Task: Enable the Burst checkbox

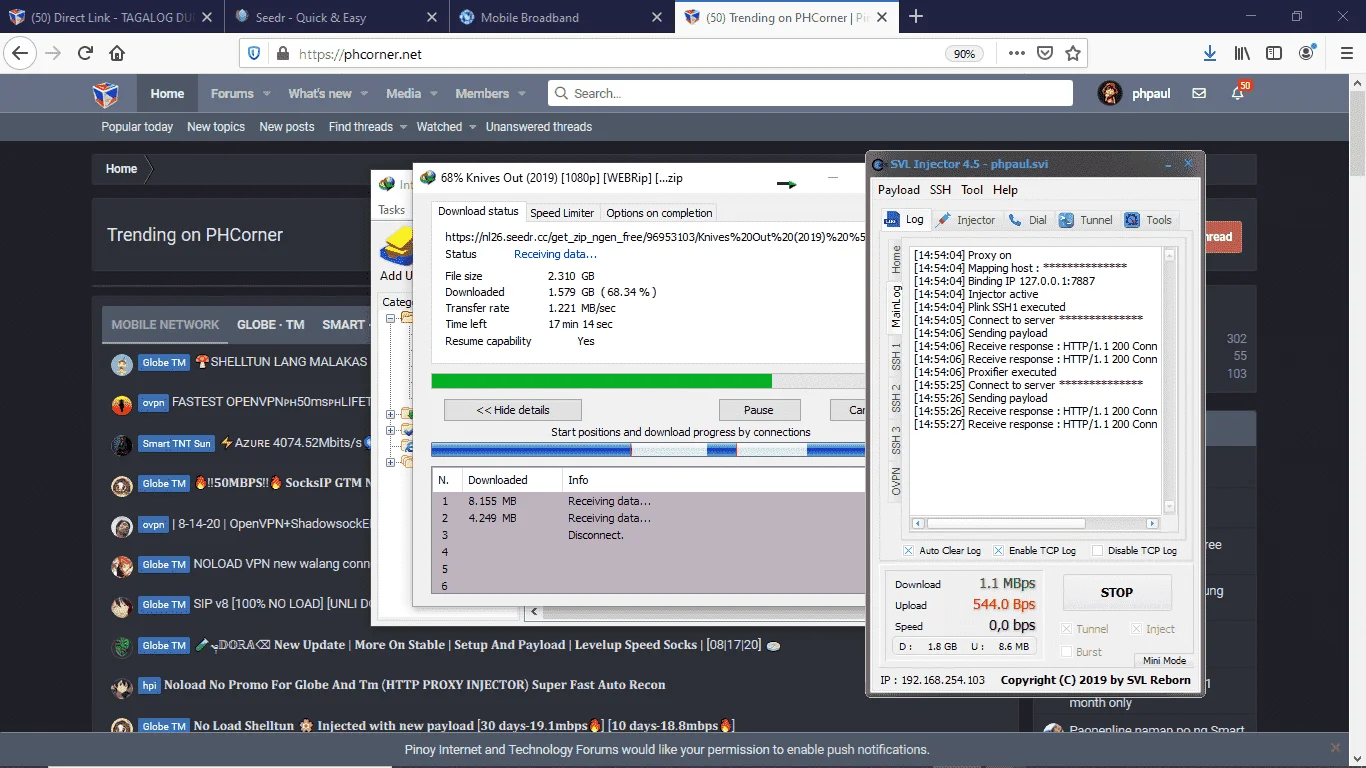Action: coord(1067,652)
